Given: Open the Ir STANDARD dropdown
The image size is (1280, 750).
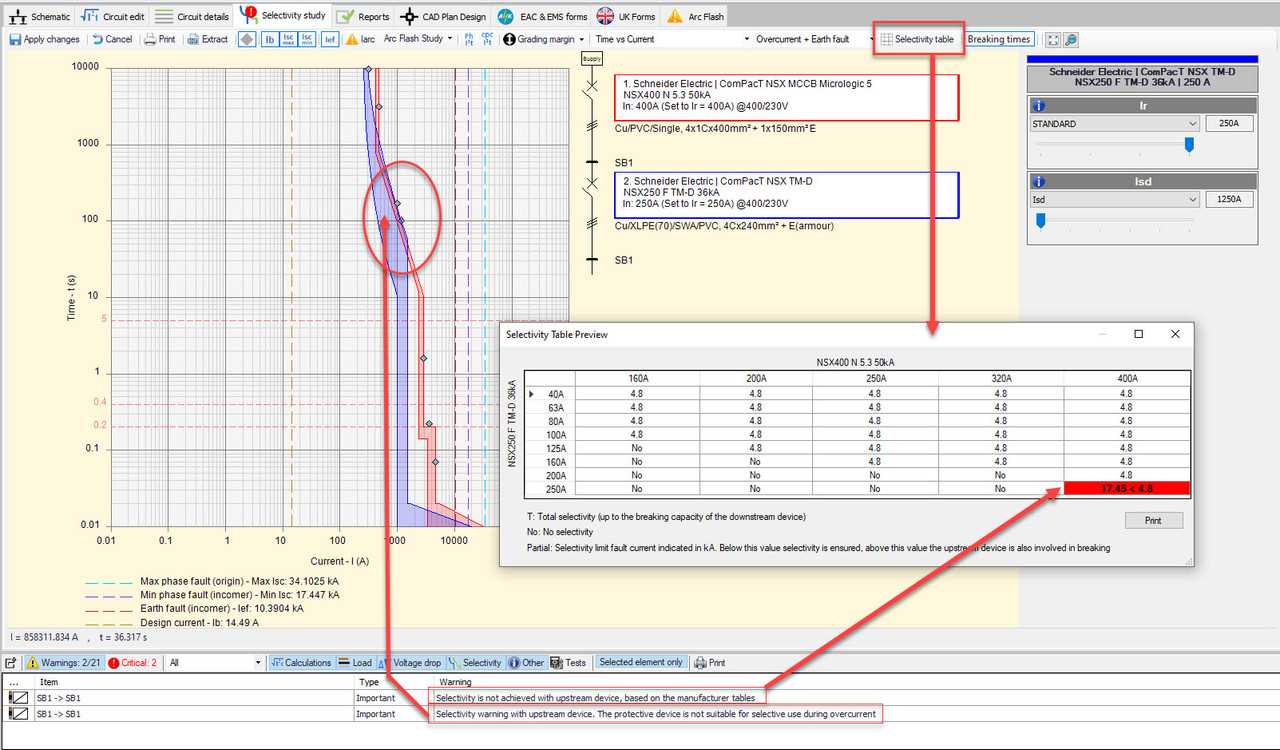Looking at the screenshot, I should pos(1114,124).
